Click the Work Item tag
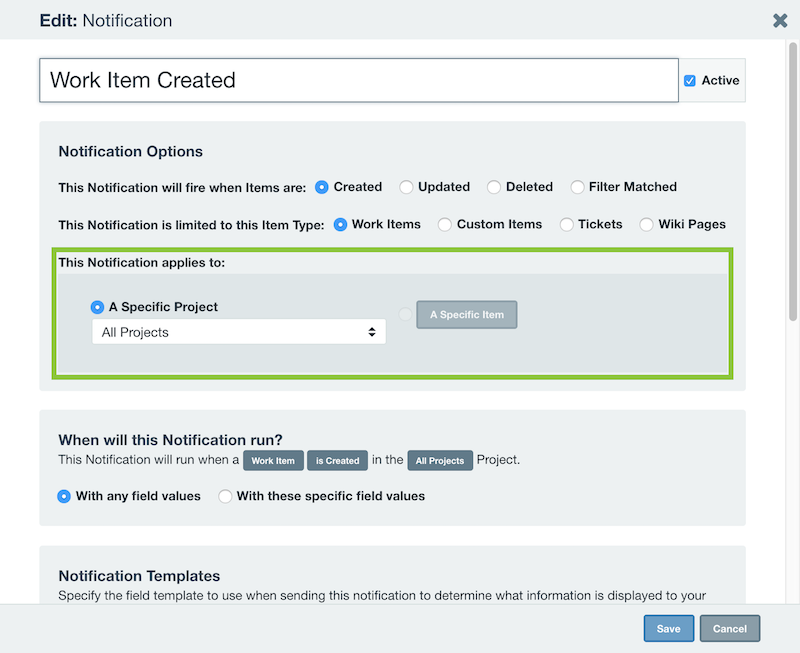The height and width of the screenshot is (653, 800). [x=273, y=461]
